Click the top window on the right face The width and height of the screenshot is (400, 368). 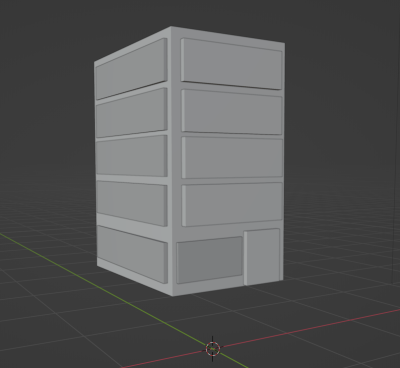click(x=232, y=64)
